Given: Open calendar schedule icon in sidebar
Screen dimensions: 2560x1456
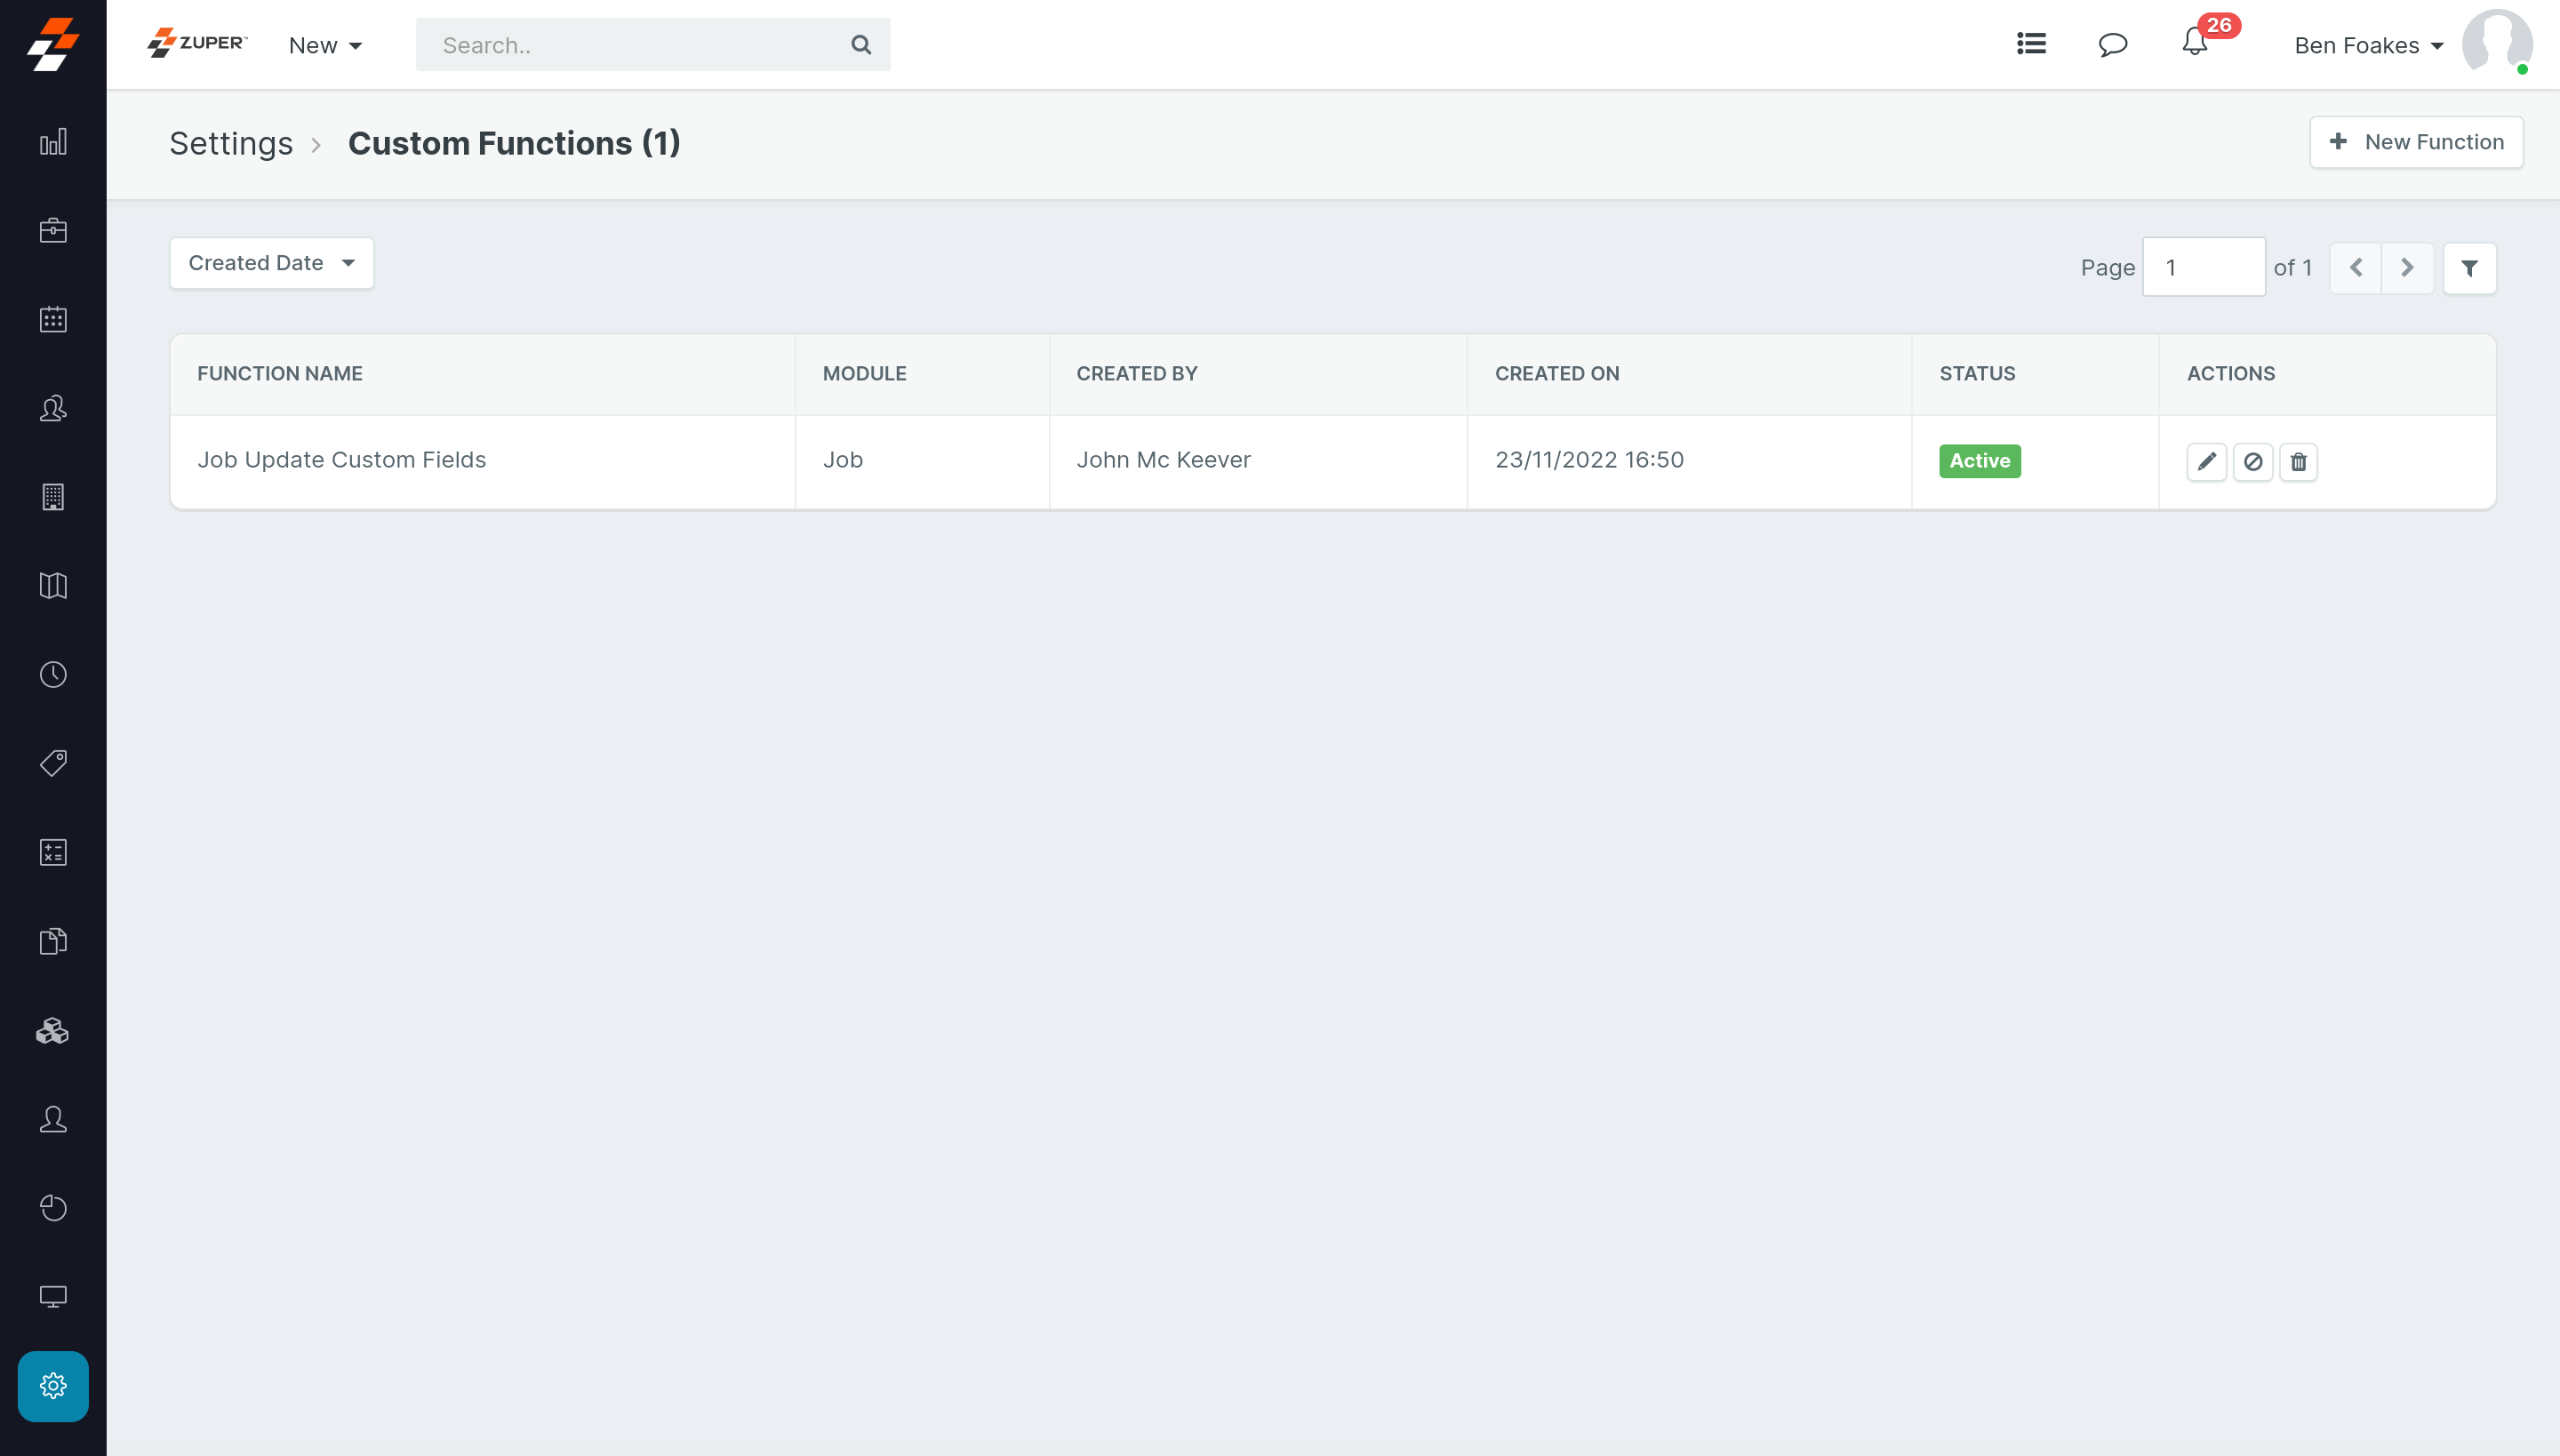Looking at the screenshot, I should click(53, 320).
